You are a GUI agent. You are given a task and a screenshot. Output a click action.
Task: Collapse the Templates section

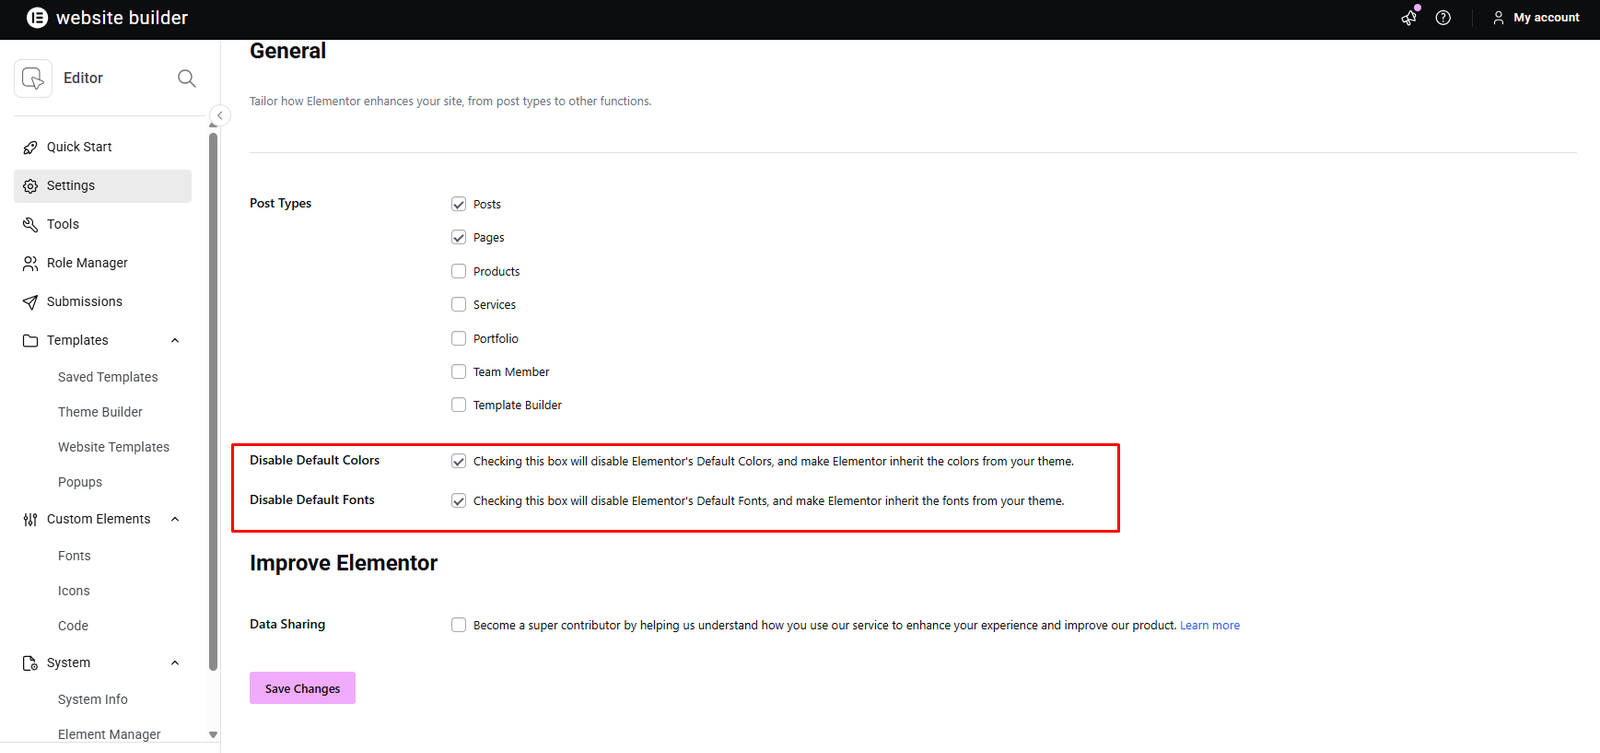click(x=175, y=341)
